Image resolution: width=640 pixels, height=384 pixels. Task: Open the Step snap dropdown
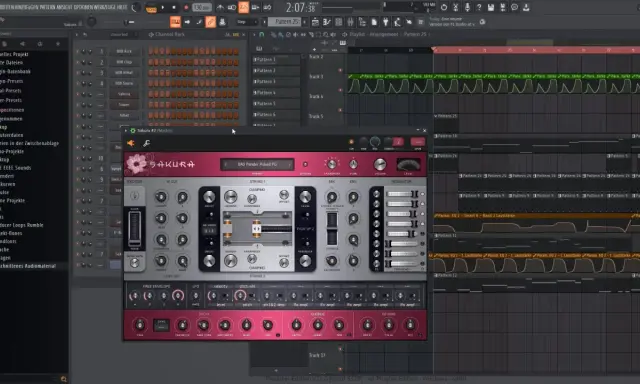(x=247, y=22)
